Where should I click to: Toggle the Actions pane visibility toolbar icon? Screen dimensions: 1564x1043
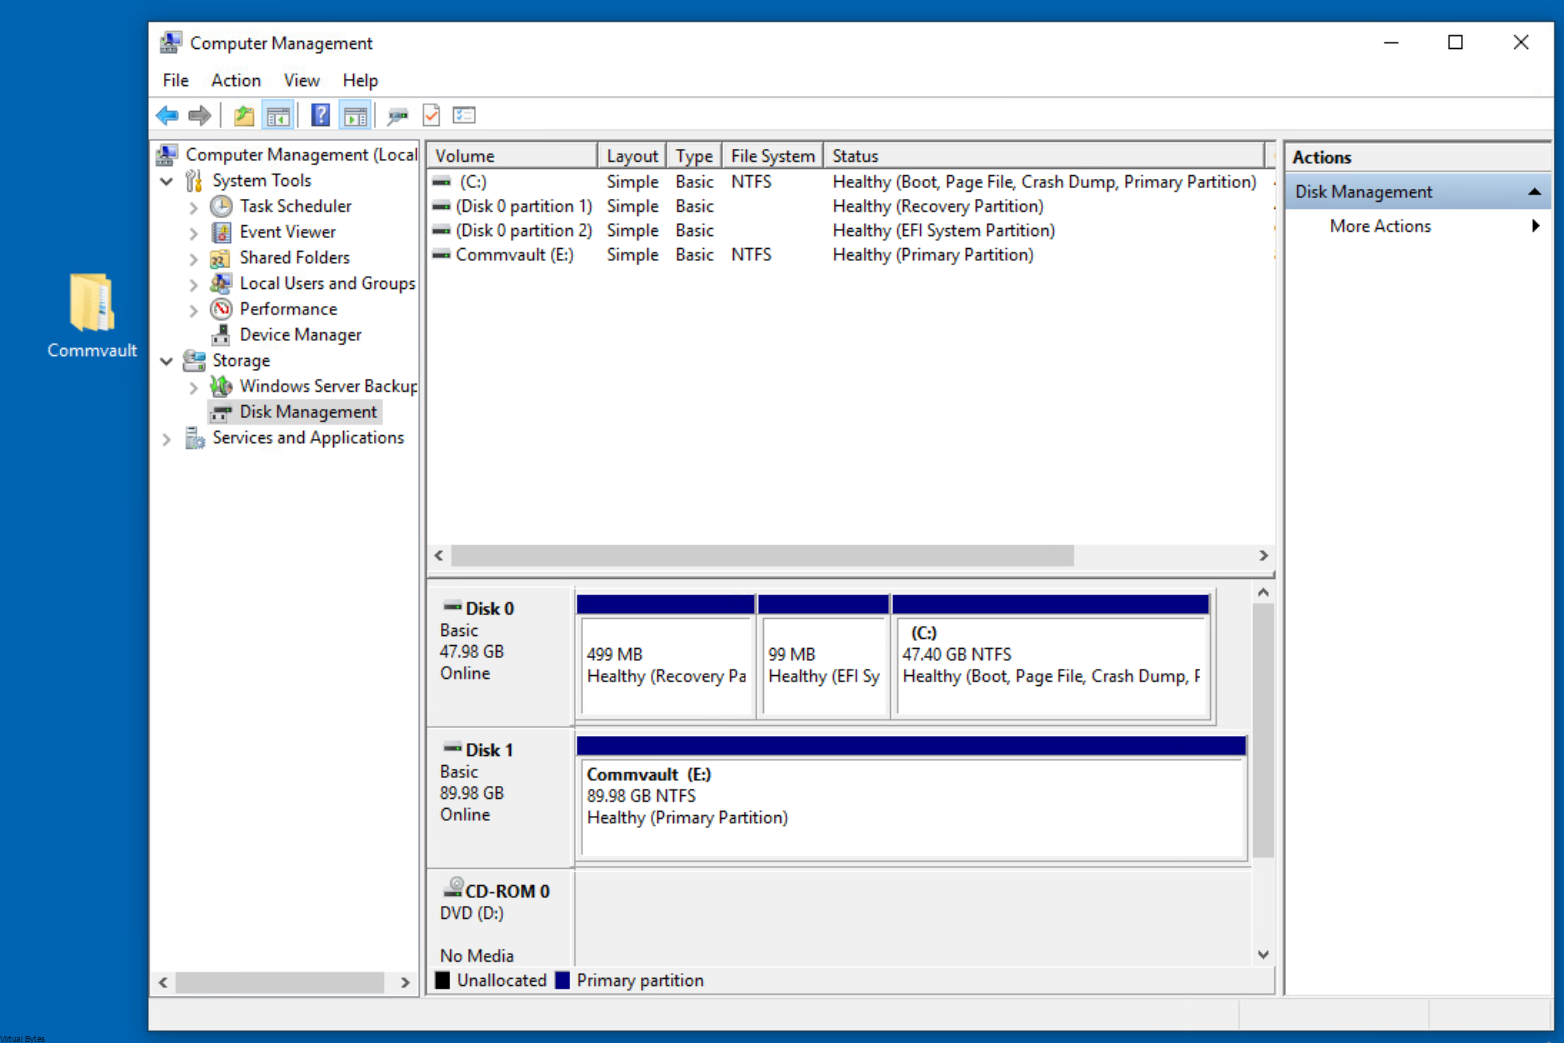tap(355, 114)
